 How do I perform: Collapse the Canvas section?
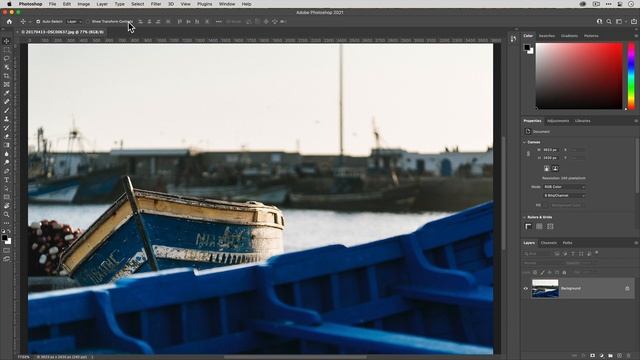(524, 142)
